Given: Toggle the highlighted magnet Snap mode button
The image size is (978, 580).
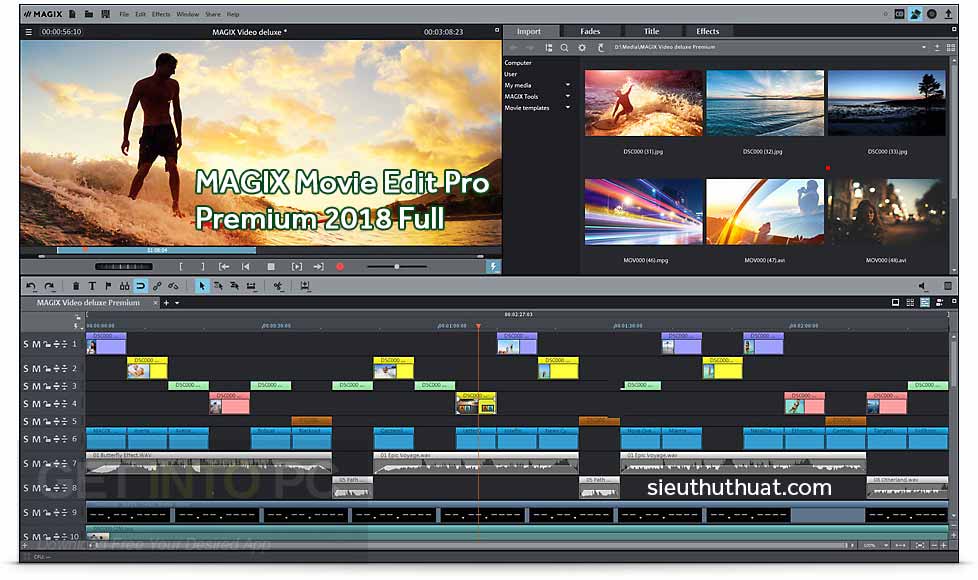Looking at the screenshot, I should 141,286.
